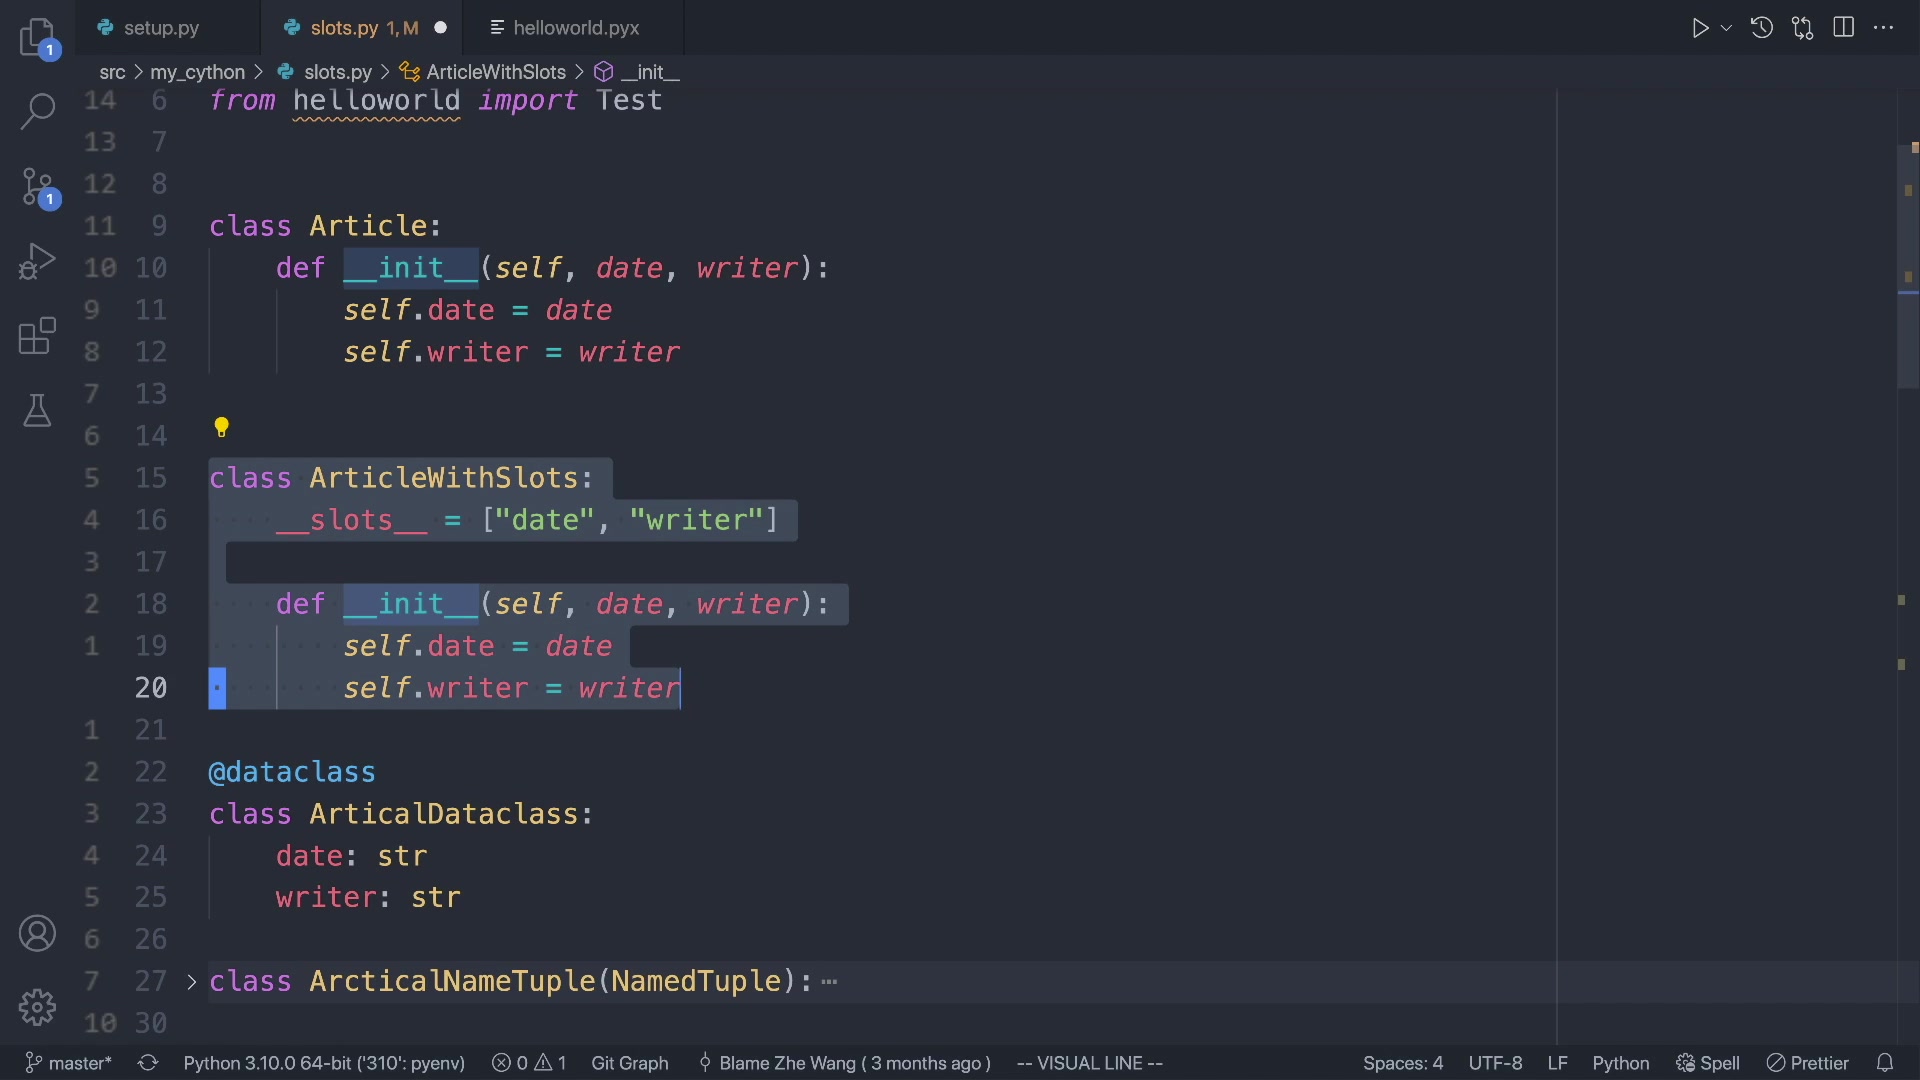The height and width of the screenshot is (1080, 1920).
Task: Open the Testing view
Action: [37, 410]
